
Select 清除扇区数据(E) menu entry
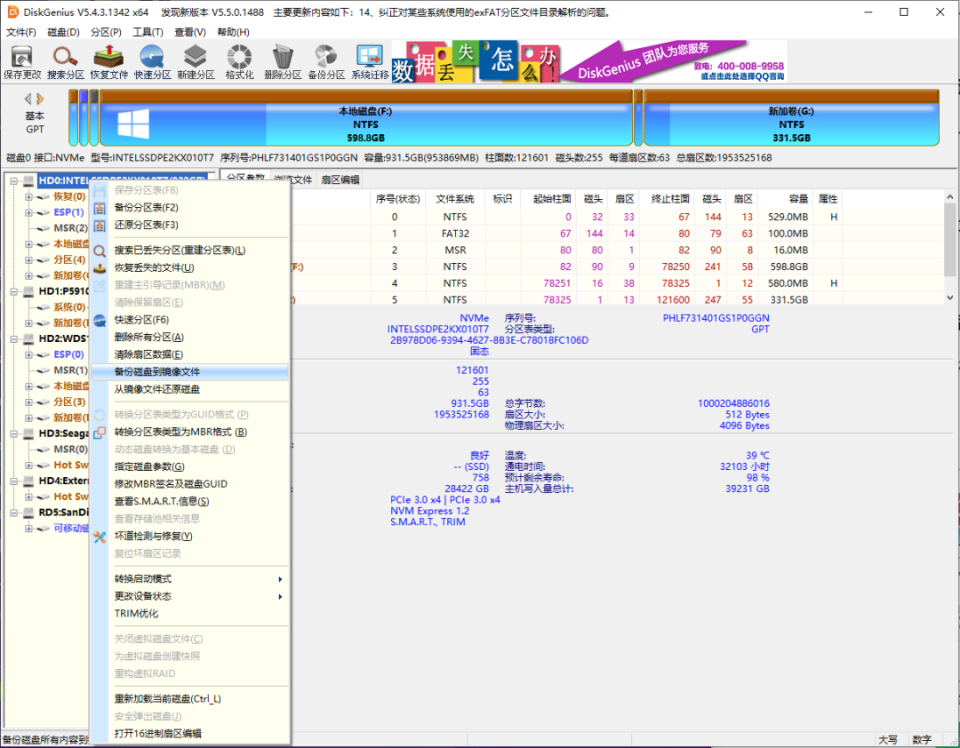(x=190, y=355)
